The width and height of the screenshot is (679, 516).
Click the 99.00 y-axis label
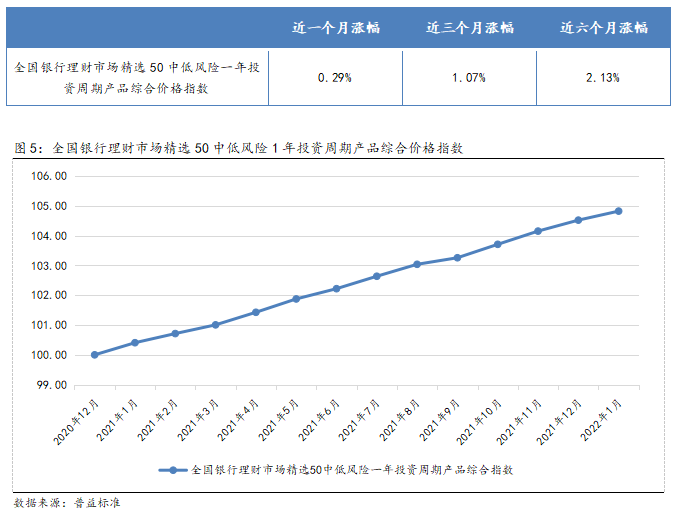(x=49, y=385)
